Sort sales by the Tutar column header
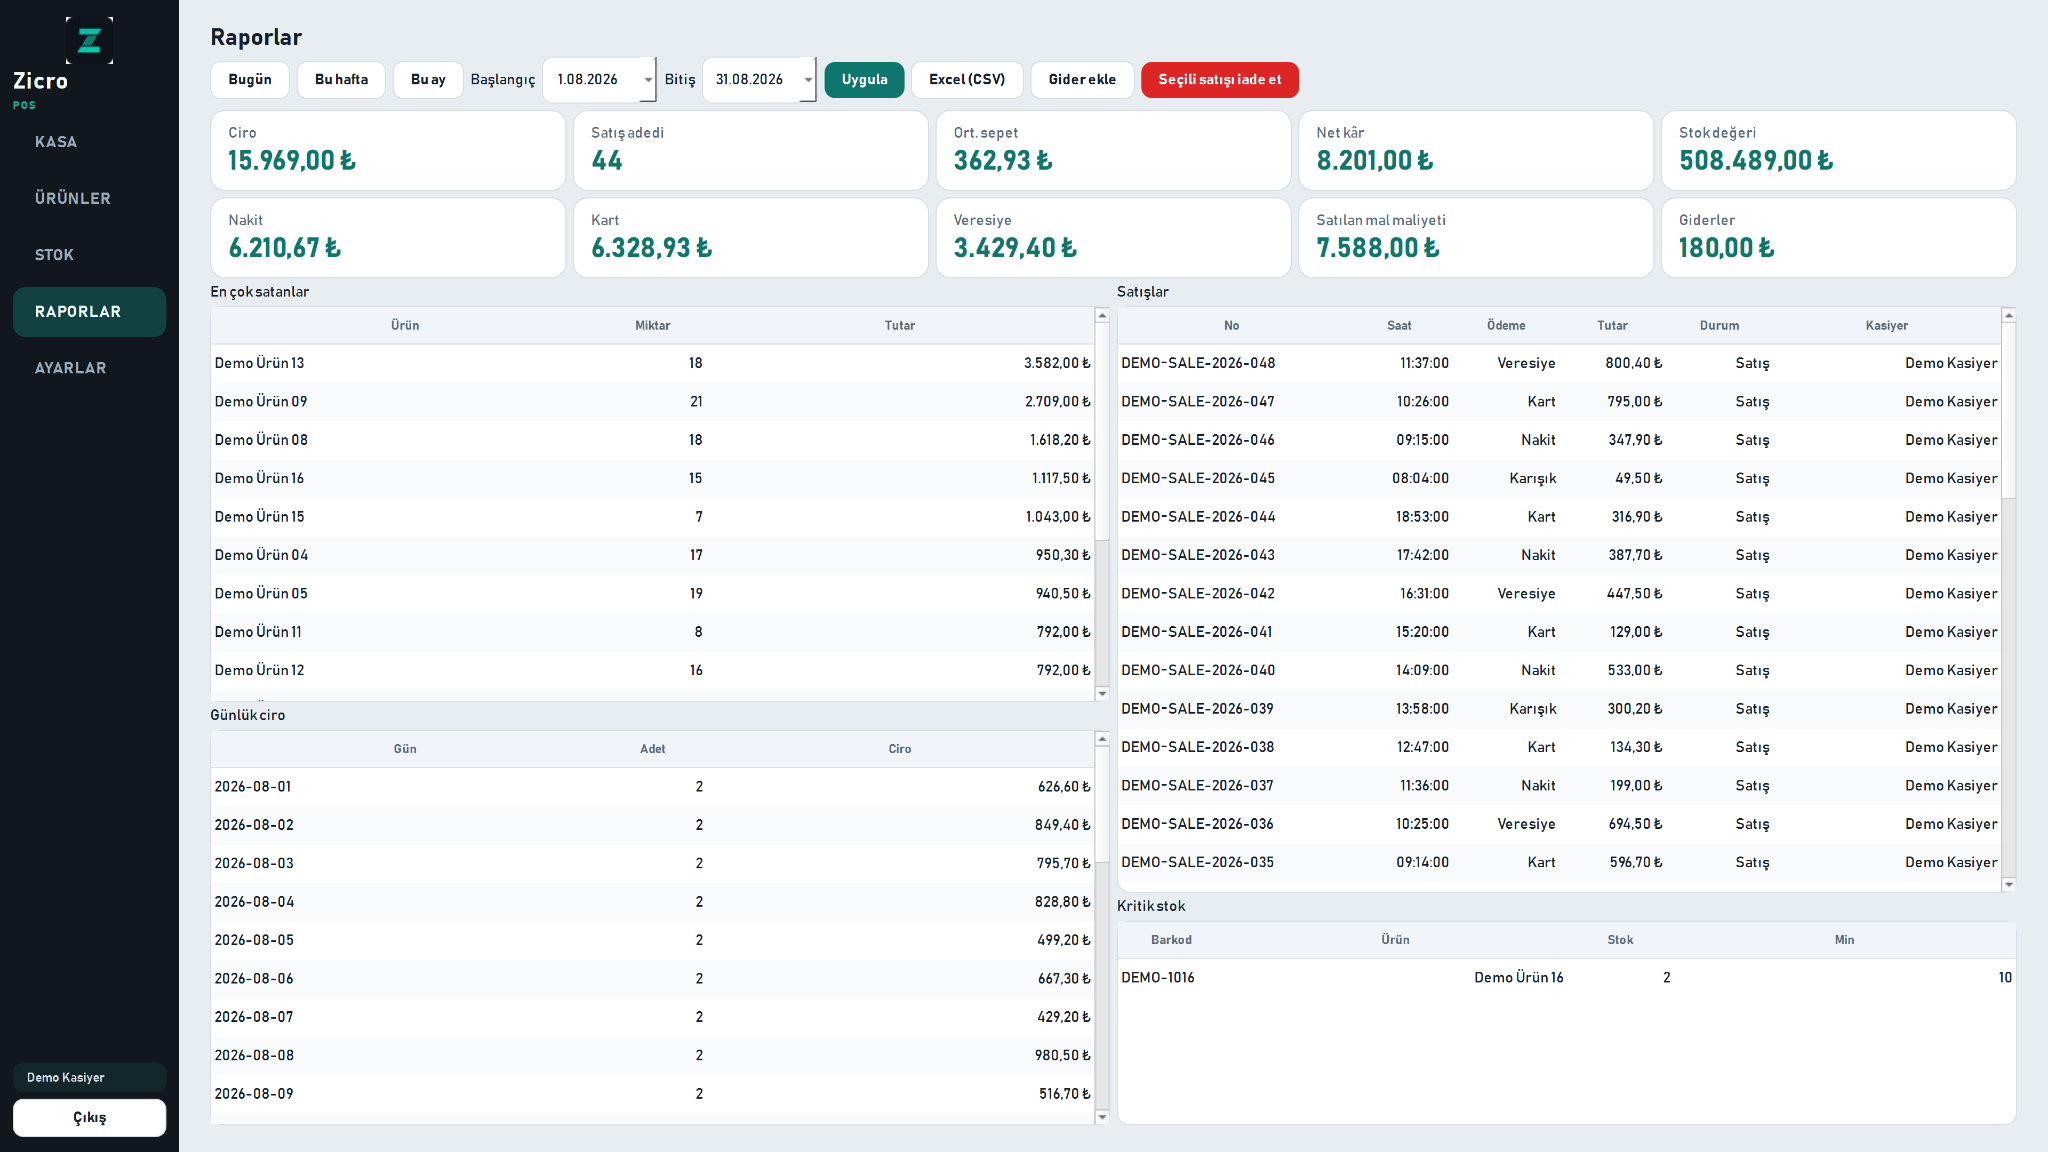 click(1612, 326)
